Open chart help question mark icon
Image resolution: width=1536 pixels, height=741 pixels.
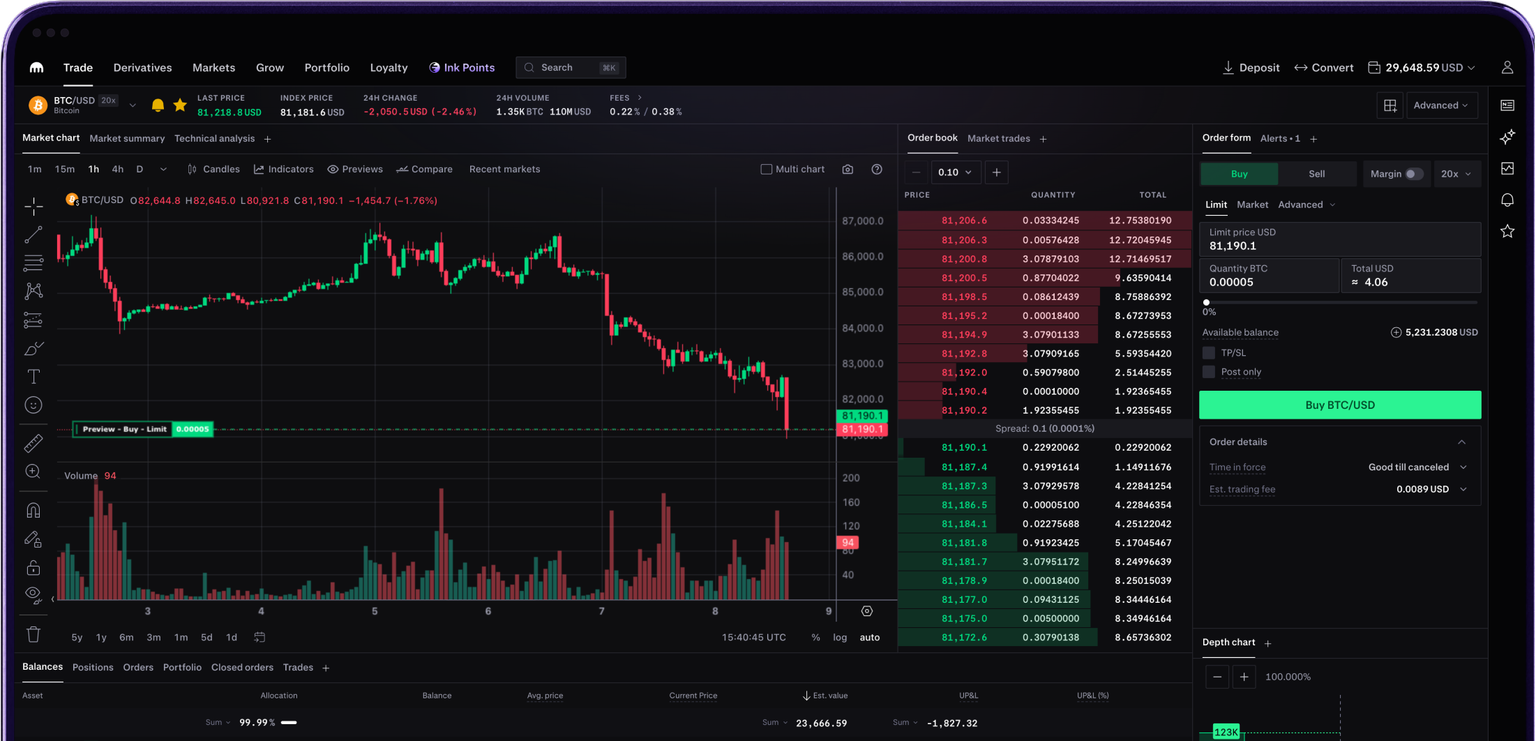(x=877, y=169)
